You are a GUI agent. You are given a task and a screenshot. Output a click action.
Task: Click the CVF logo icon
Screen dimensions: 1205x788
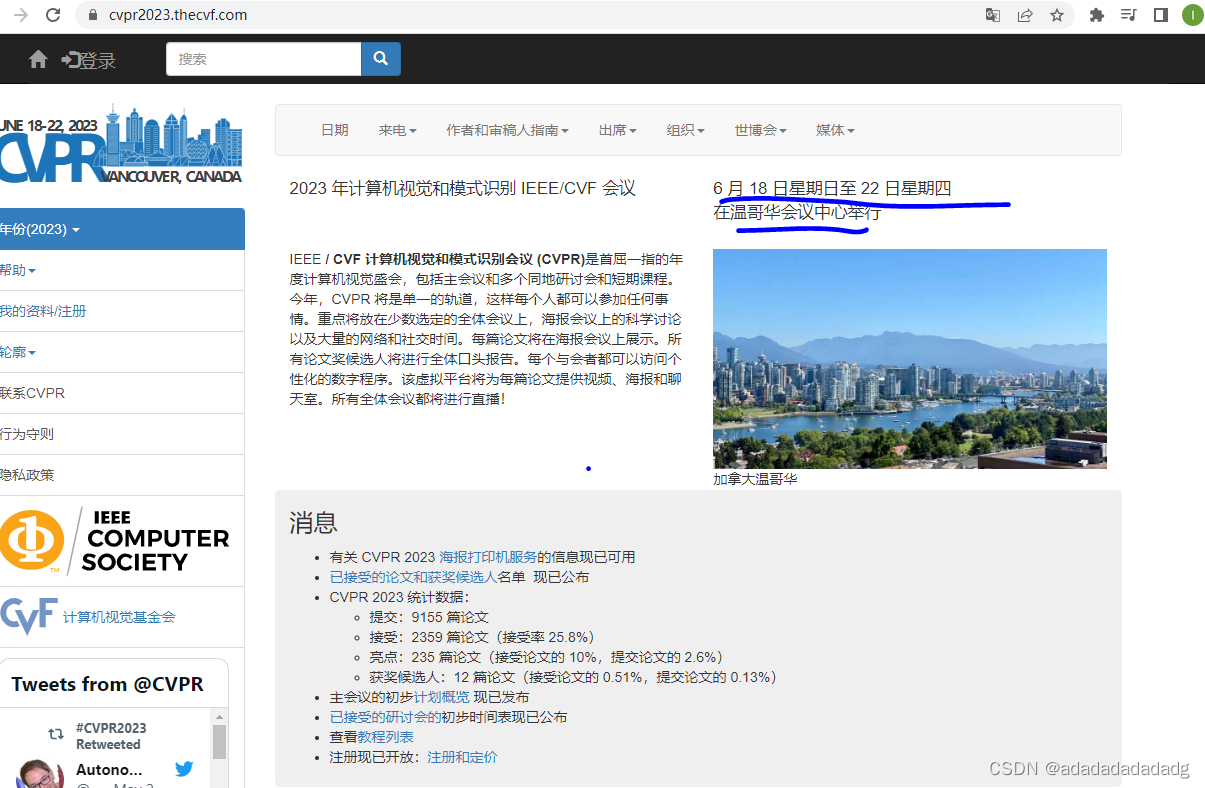coord(28,616)
